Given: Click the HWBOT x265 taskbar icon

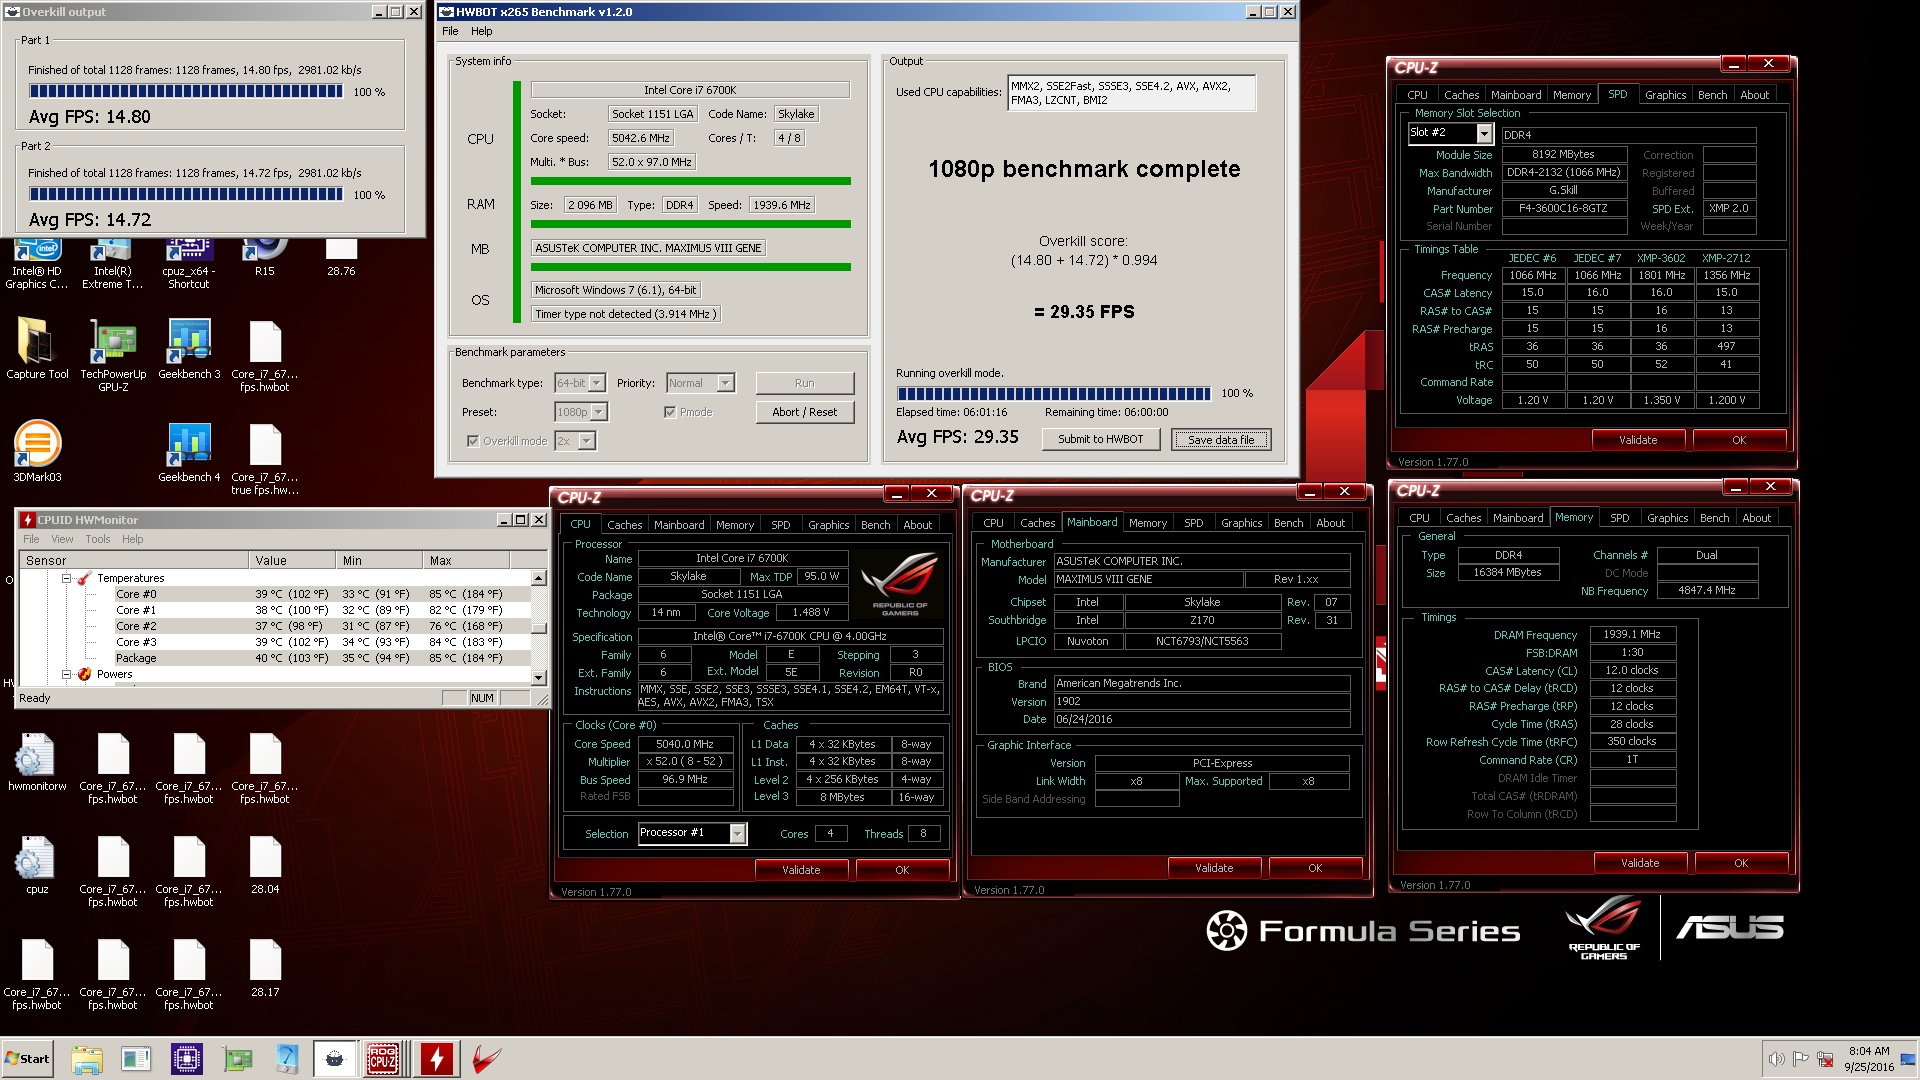Looking at the screenshot, I should point(335,1059).
